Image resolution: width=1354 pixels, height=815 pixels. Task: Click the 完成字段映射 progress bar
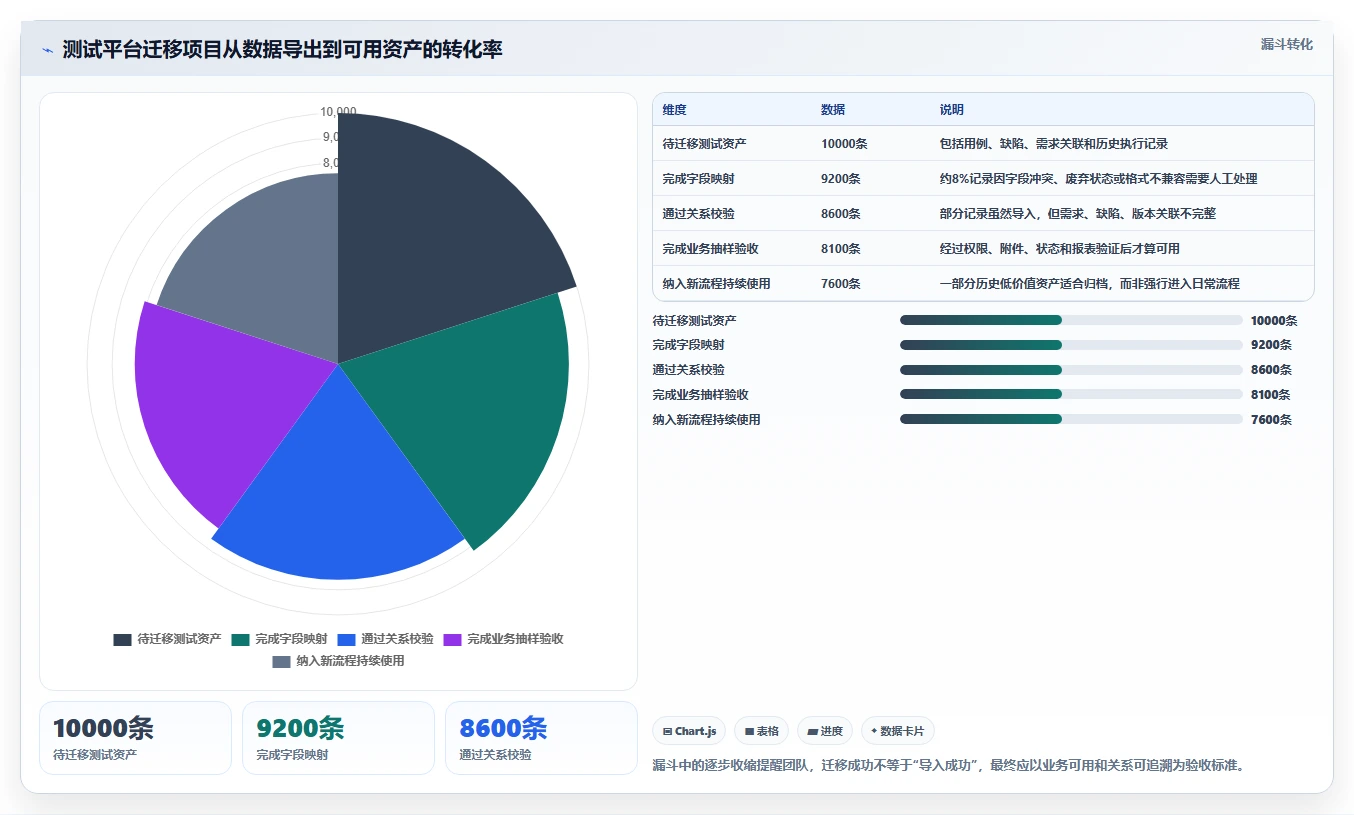coord(1071,345)
